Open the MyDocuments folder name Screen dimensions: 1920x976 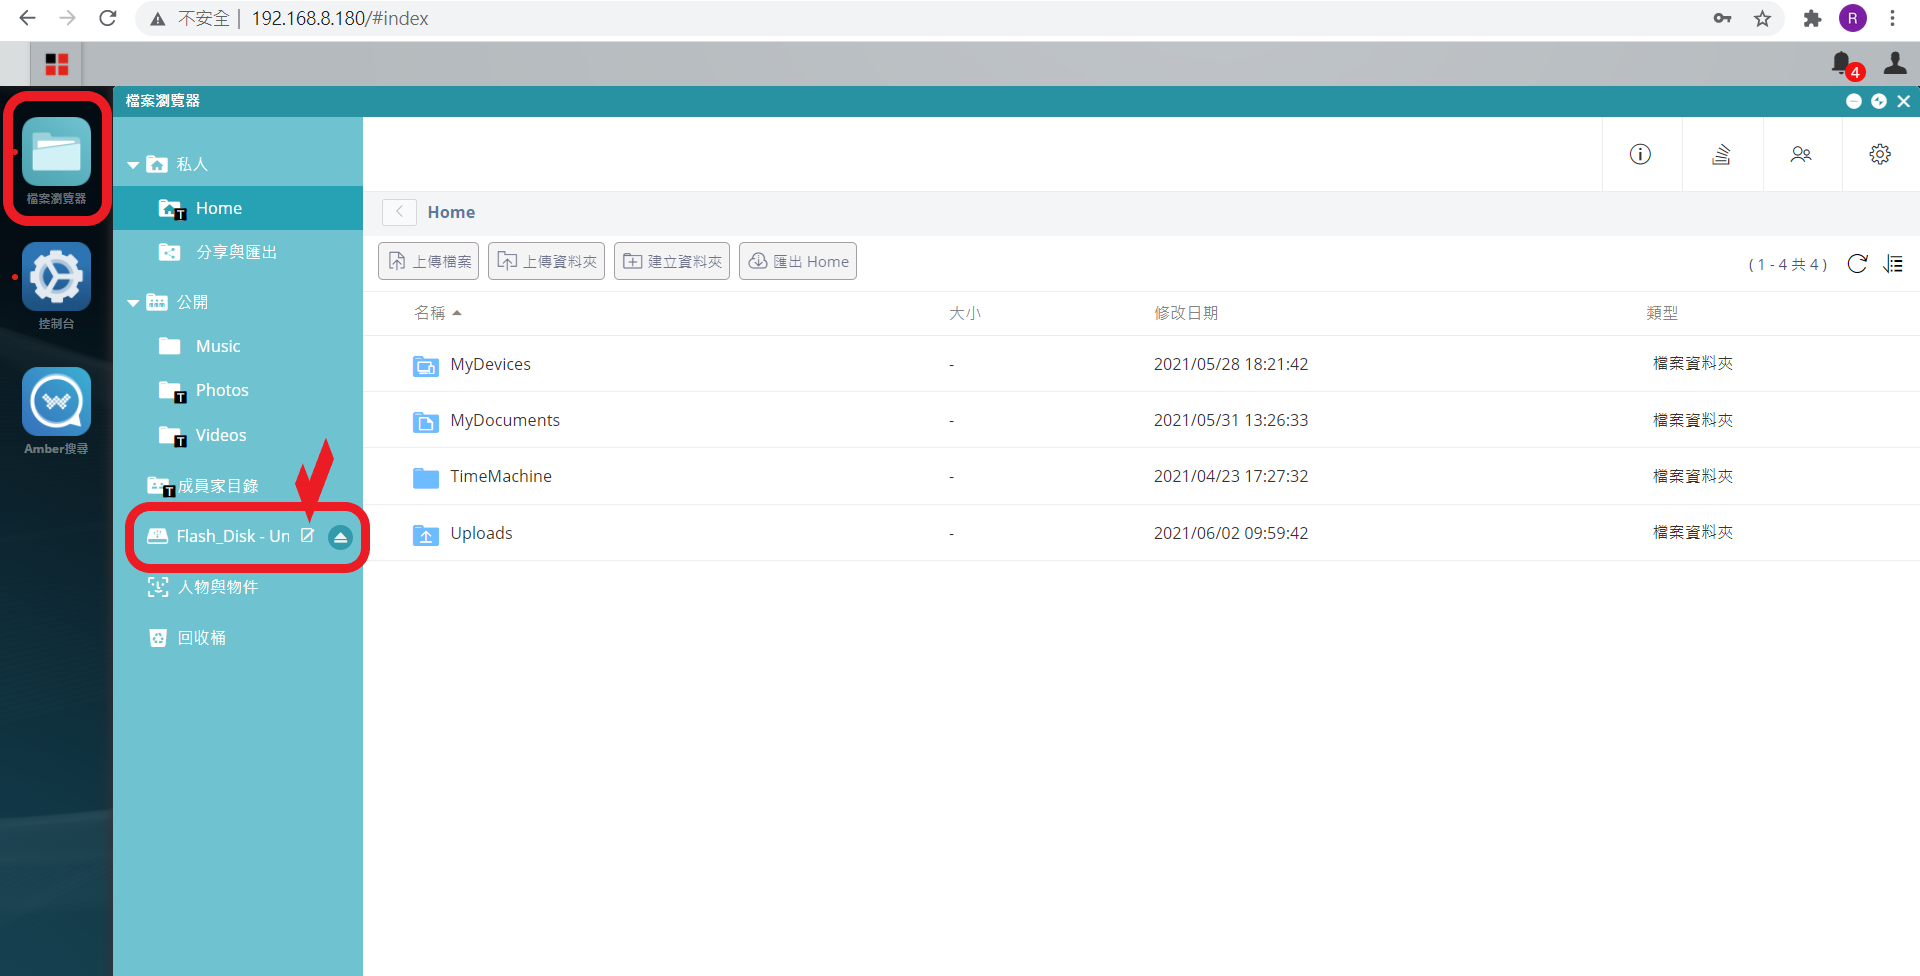point(505,420)
